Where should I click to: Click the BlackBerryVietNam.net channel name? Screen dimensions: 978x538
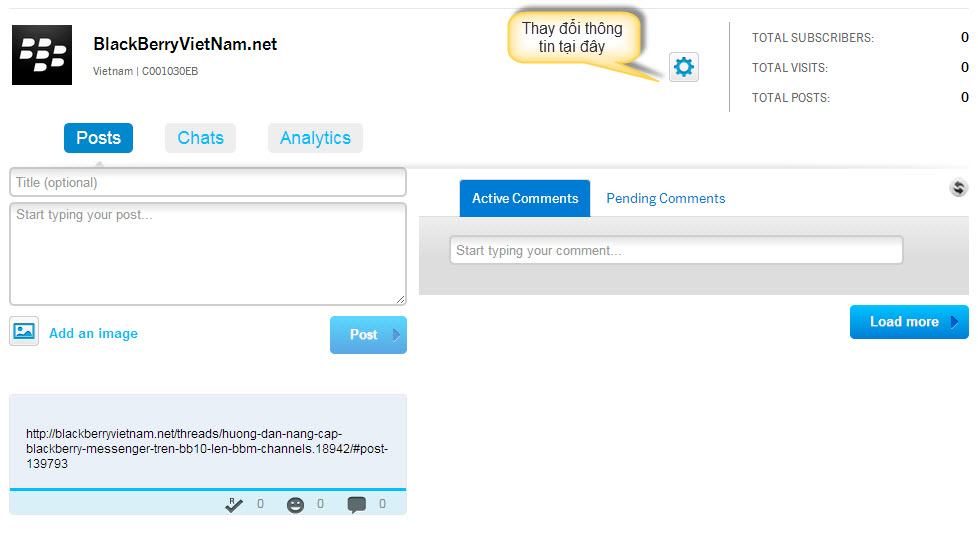185,44
